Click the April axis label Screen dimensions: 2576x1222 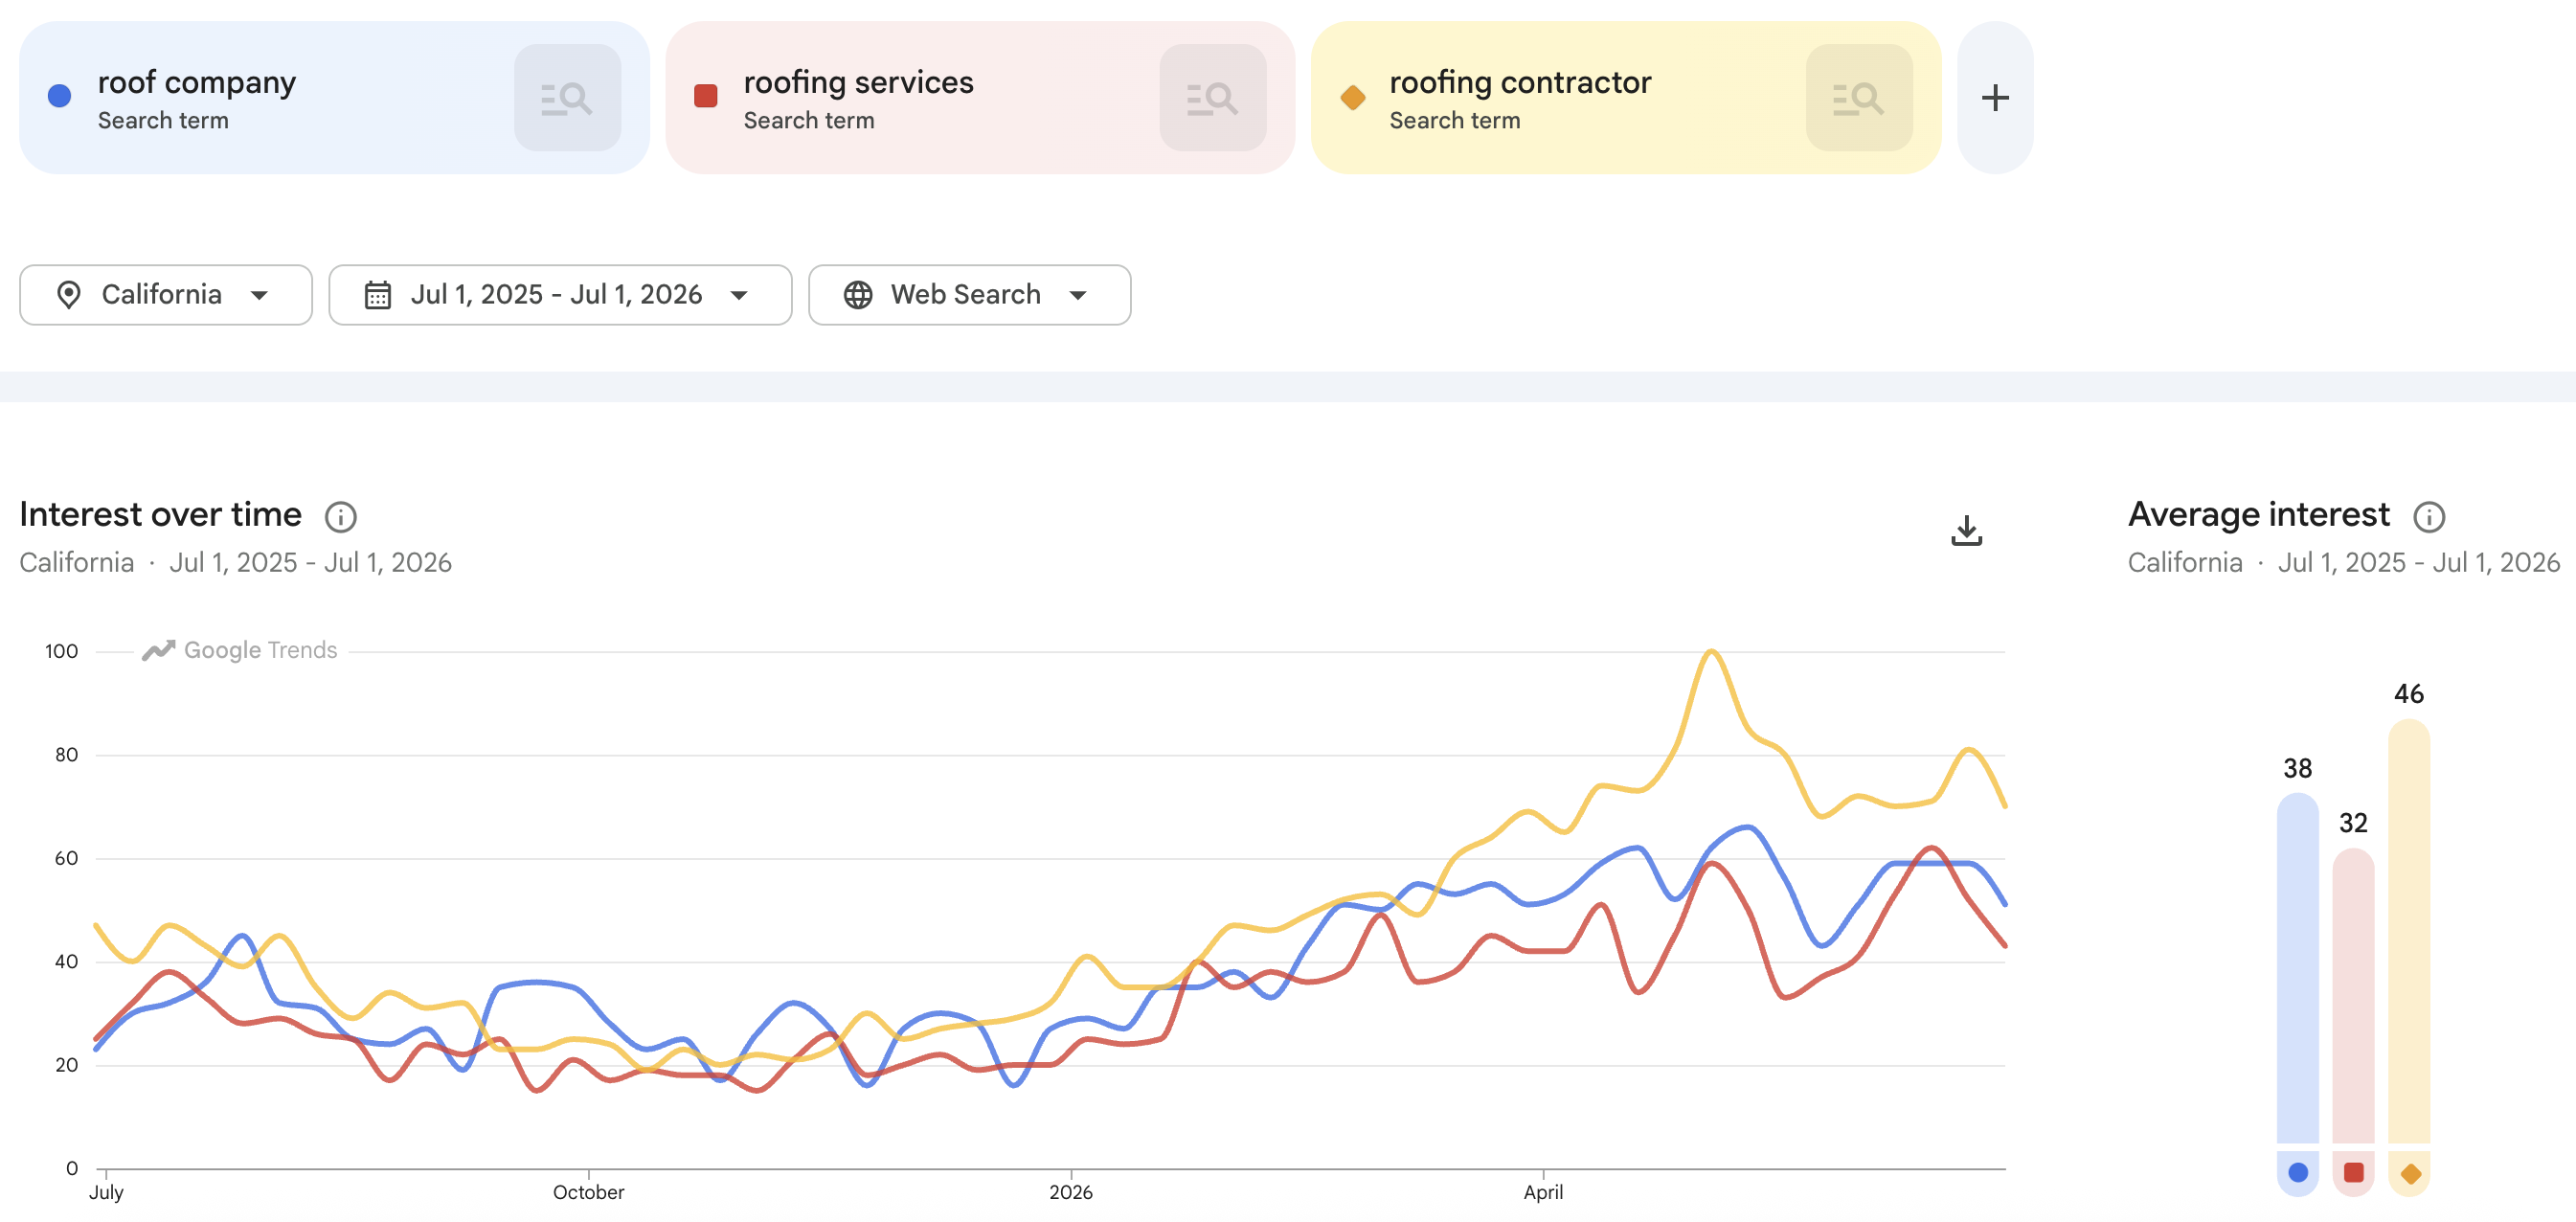(1543, 1193)
